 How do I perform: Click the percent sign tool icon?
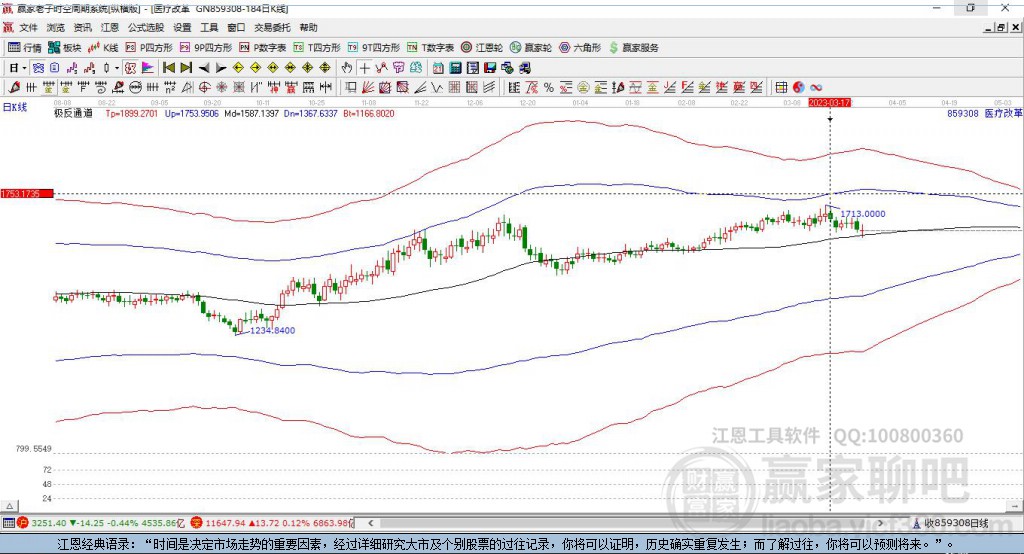pyautogui.click(x=549, y=87)
